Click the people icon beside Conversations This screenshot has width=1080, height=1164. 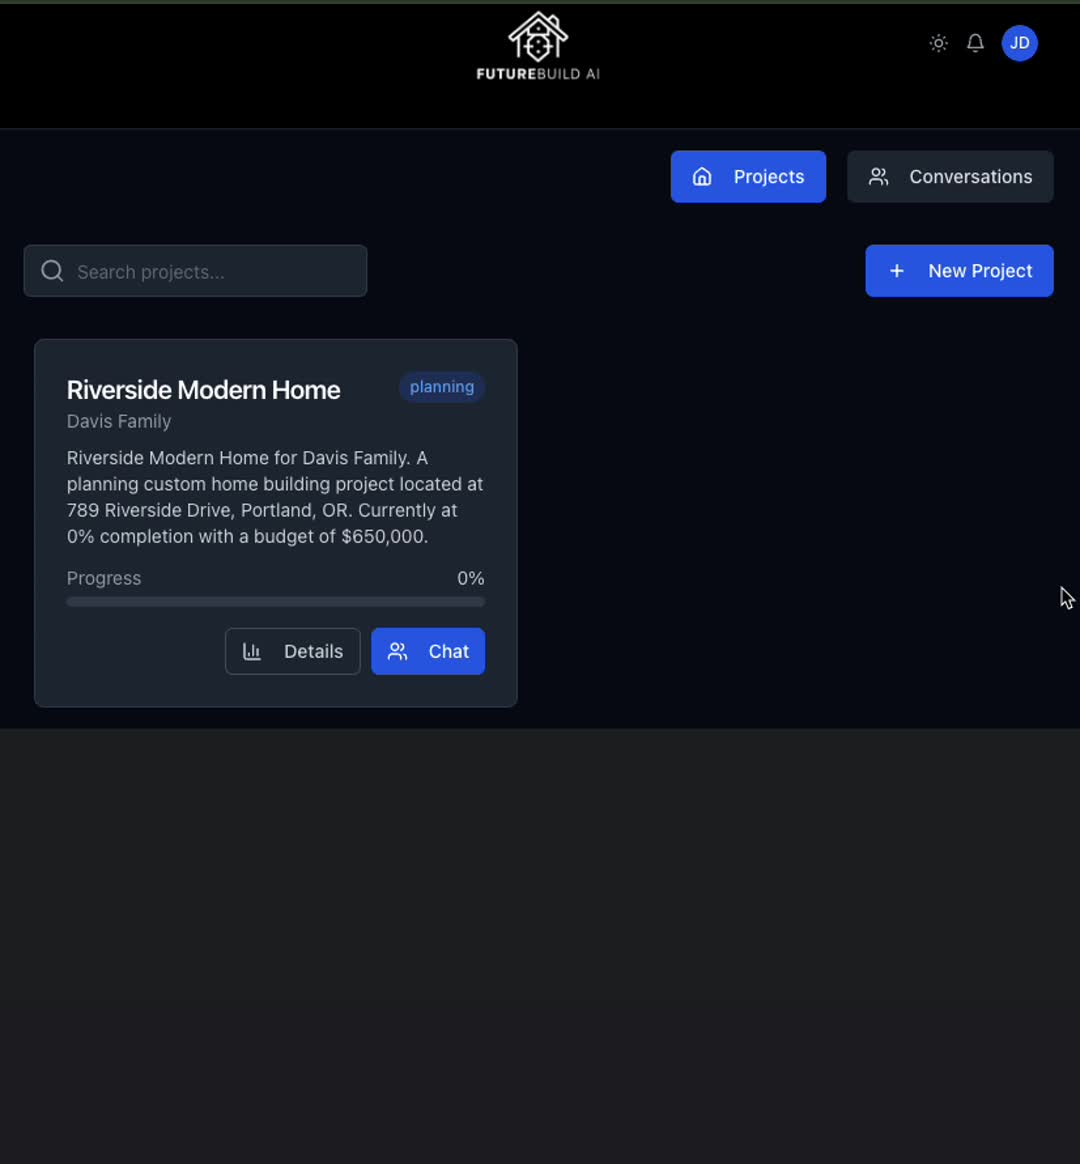[x=878, y=177]
